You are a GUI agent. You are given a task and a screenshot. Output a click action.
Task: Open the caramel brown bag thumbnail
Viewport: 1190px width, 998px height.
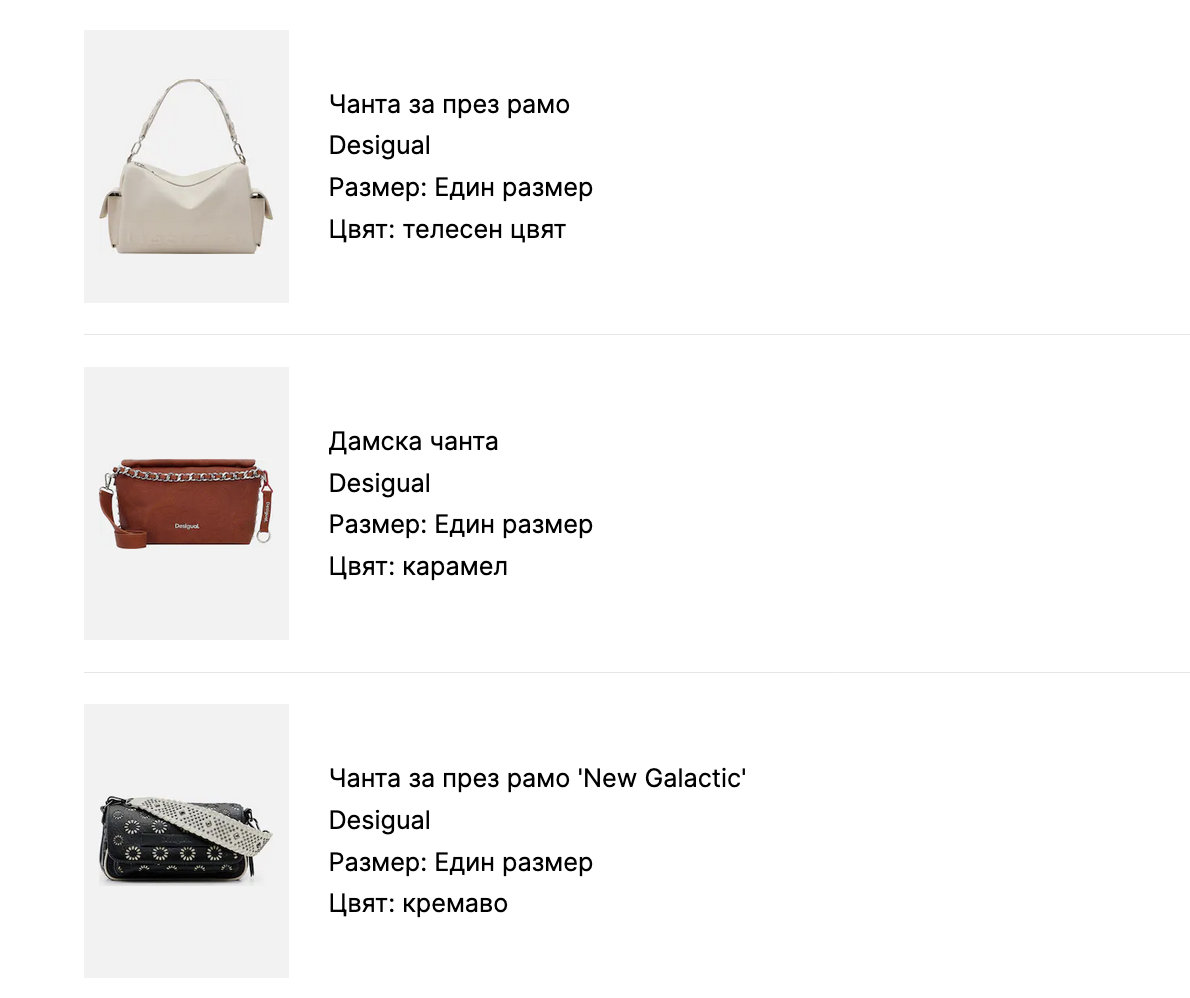(x=186, y=504)
